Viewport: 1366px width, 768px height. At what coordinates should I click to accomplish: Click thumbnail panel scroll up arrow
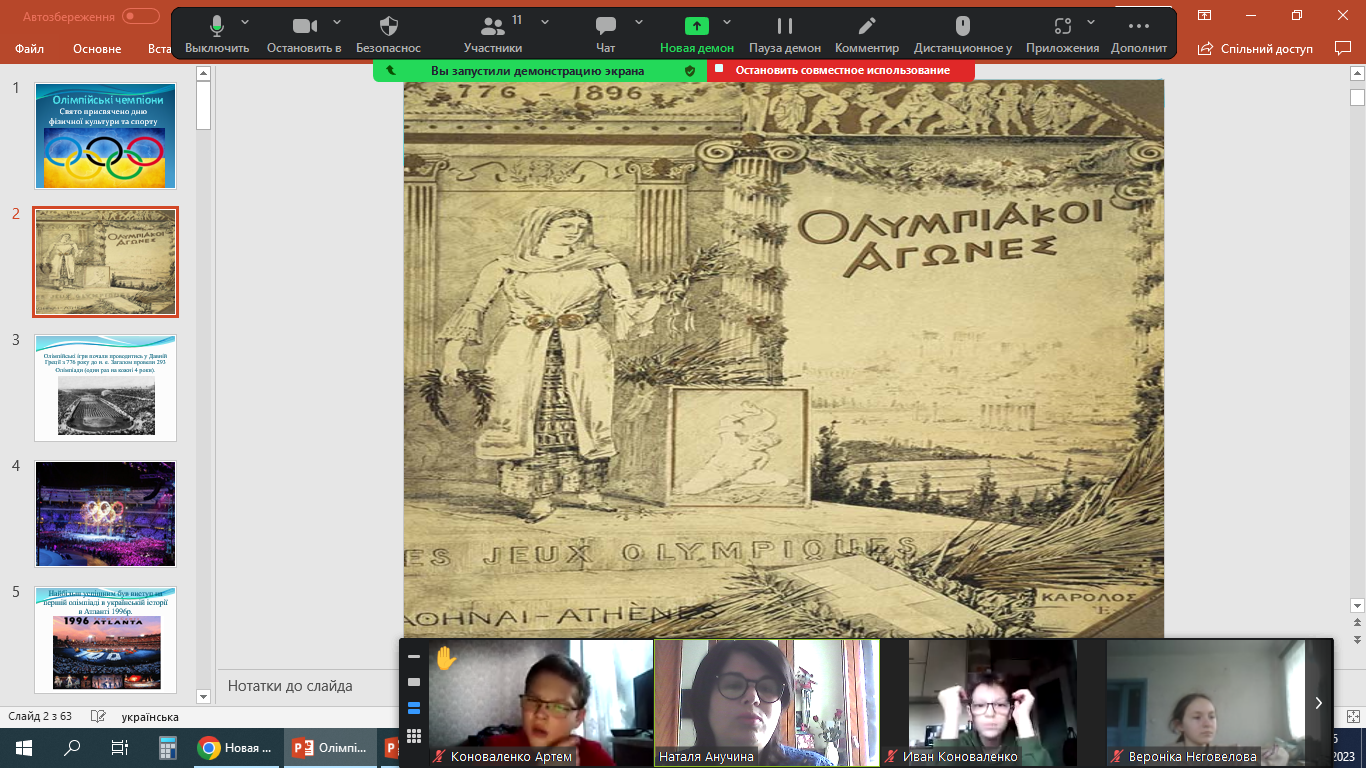[x=204, y=73]
